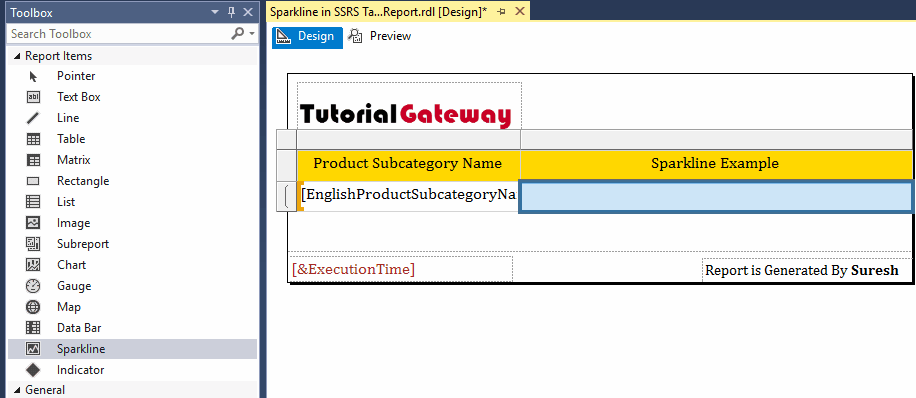This screenshot has width=916, height=398.
Task: Choose the Rectangle item icon
Action: [33, 181]
